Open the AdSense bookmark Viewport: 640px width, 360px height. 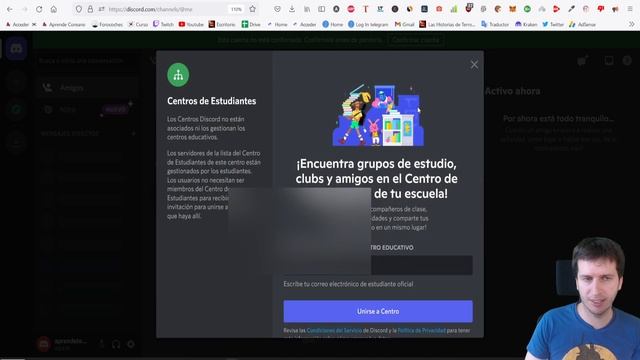coord(582,24)
